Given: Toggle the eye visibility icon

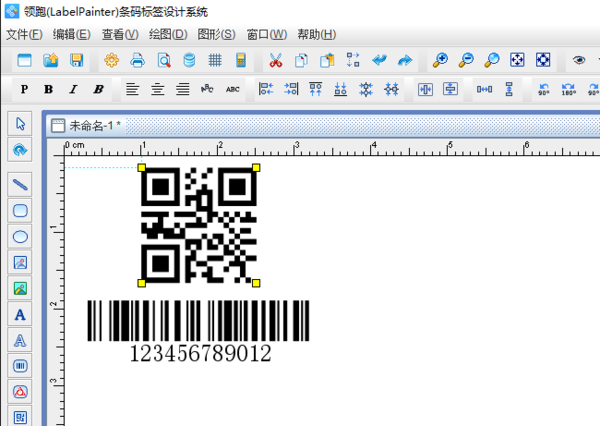Looking at the screenshot, I should 579,60.
